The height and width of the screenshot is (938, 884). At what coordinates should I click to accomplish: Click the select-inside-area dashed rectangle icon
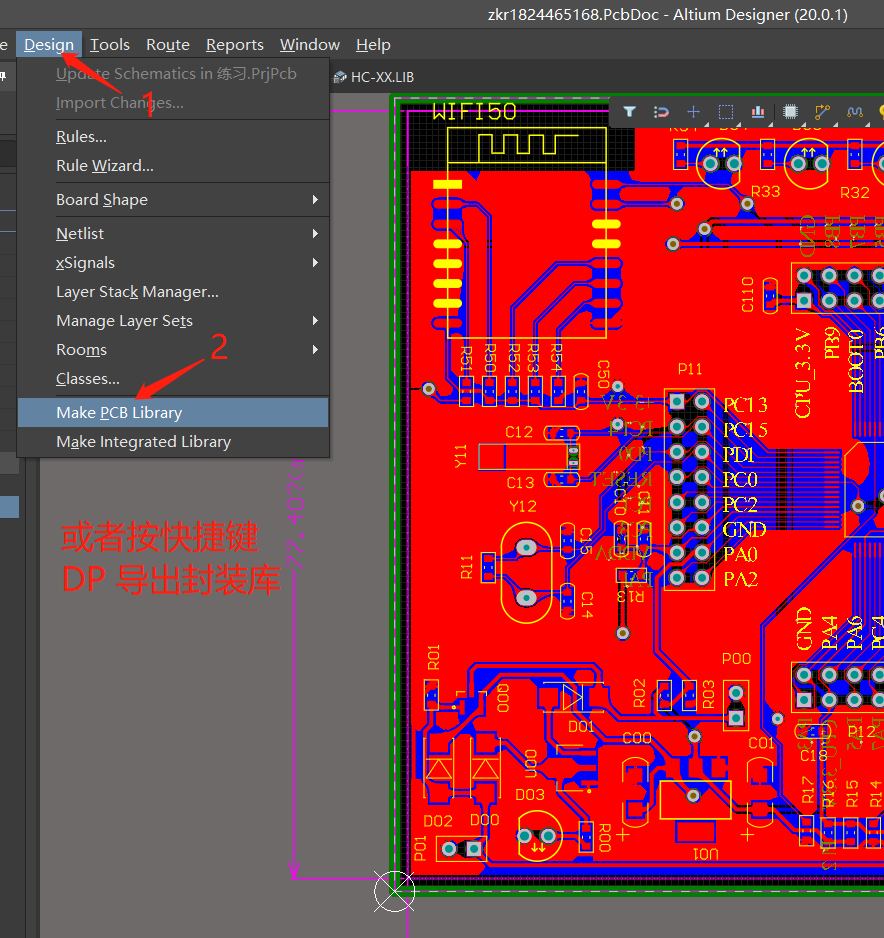[x=726, y=112]
